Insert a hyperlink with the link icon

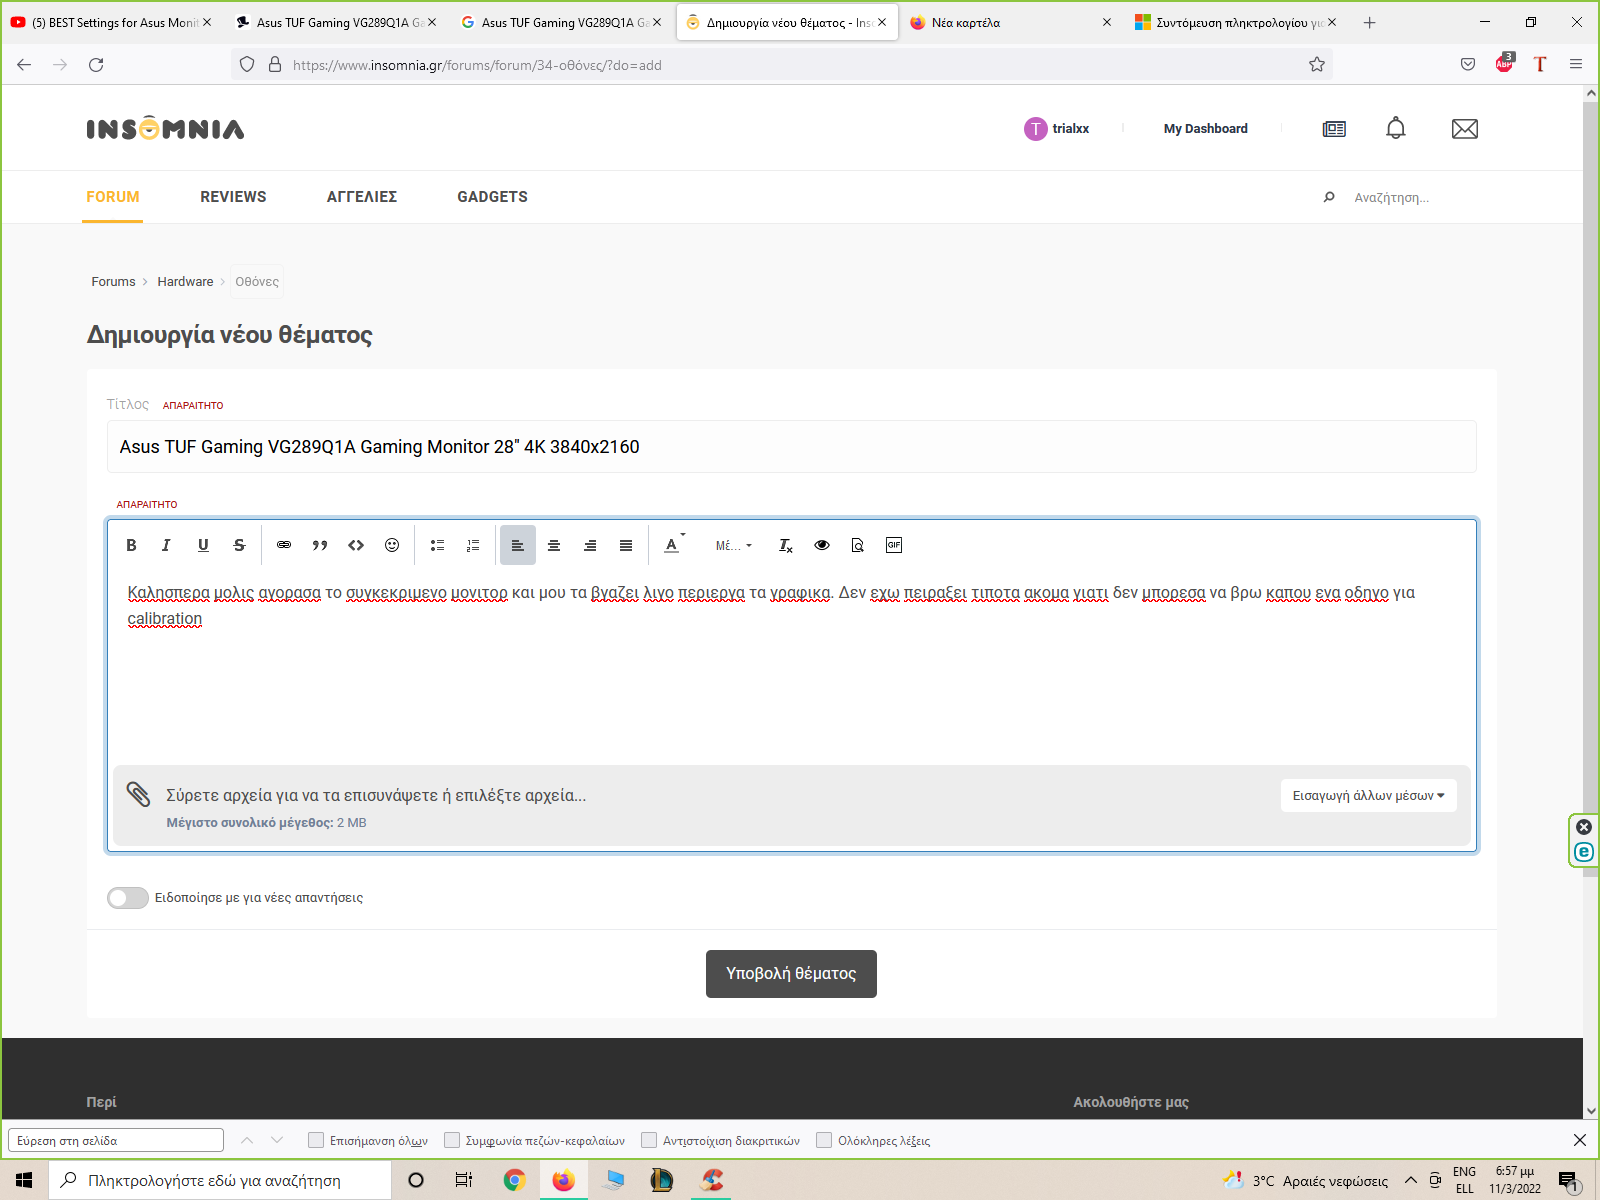284,545
